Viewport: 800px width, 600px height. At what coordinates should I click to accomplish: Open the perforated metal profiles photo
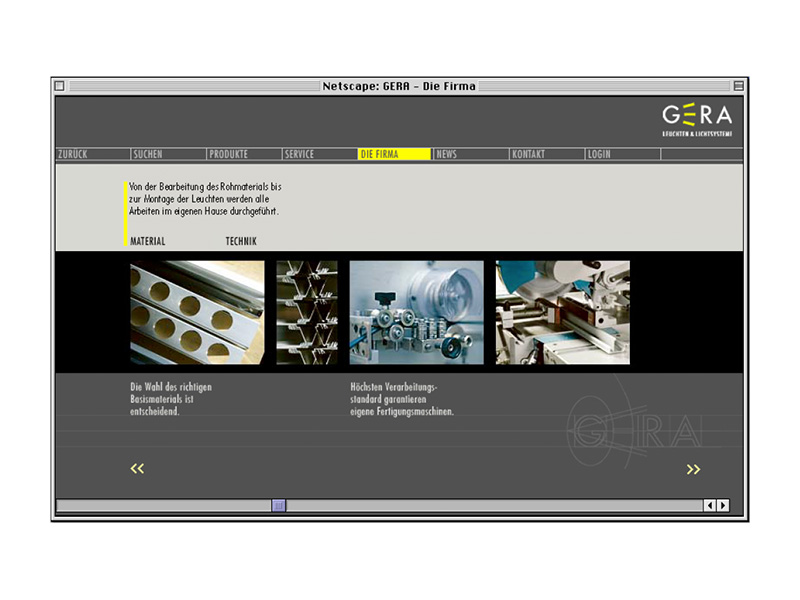[197, 313]
